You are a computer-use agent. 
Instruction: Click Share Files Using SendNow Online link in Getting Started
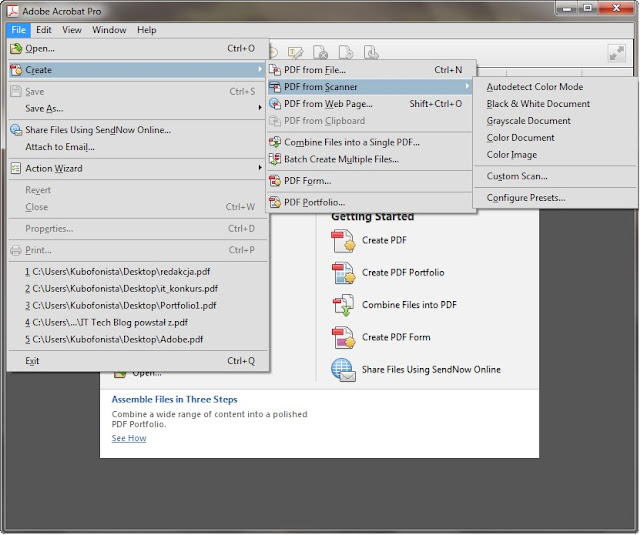click(x=431, y=369)
